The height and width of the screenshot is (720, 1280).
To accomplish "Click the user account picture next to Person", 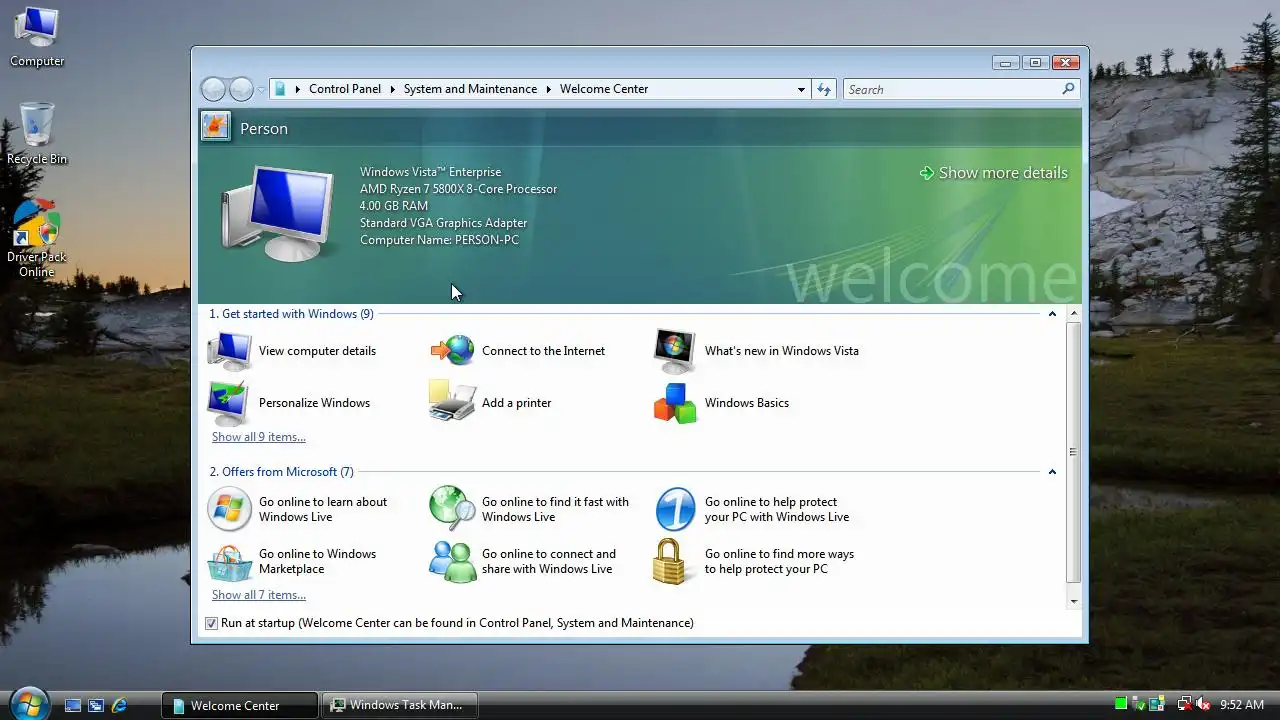I will pyautogui.click(x=215, y=127).
